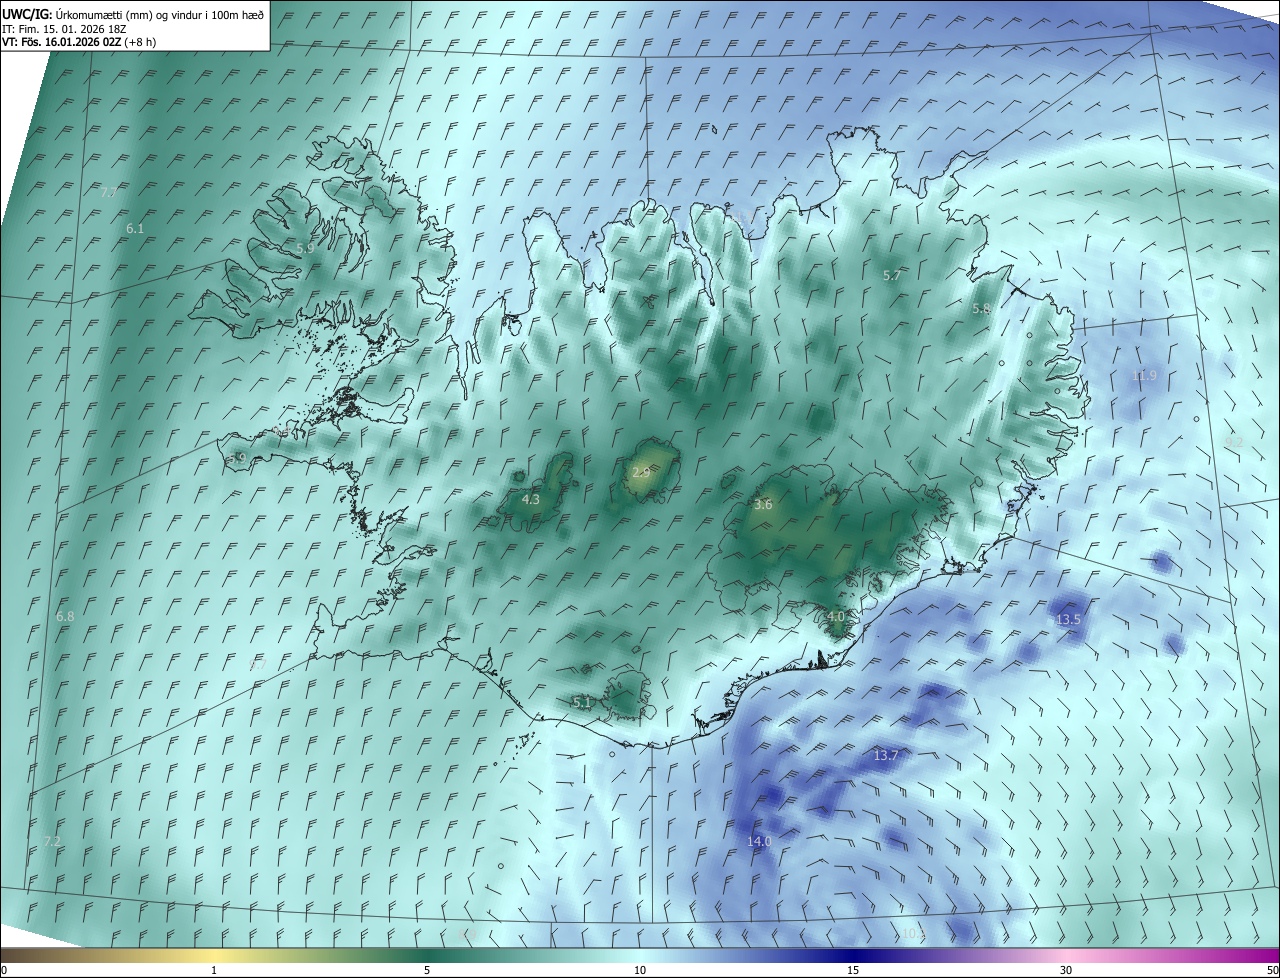Click the 13.5 value label

[x=1068, y=620]
